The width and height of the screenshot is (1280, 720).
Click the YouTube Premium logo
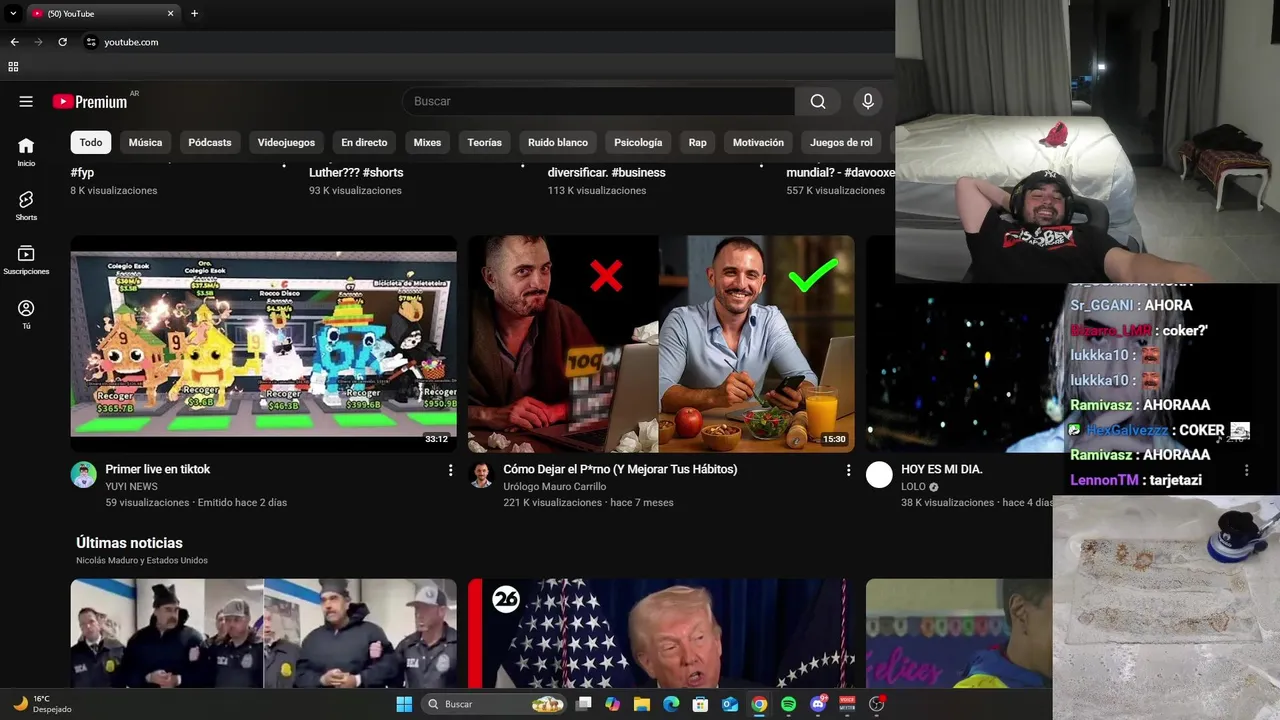click(90, 101)
